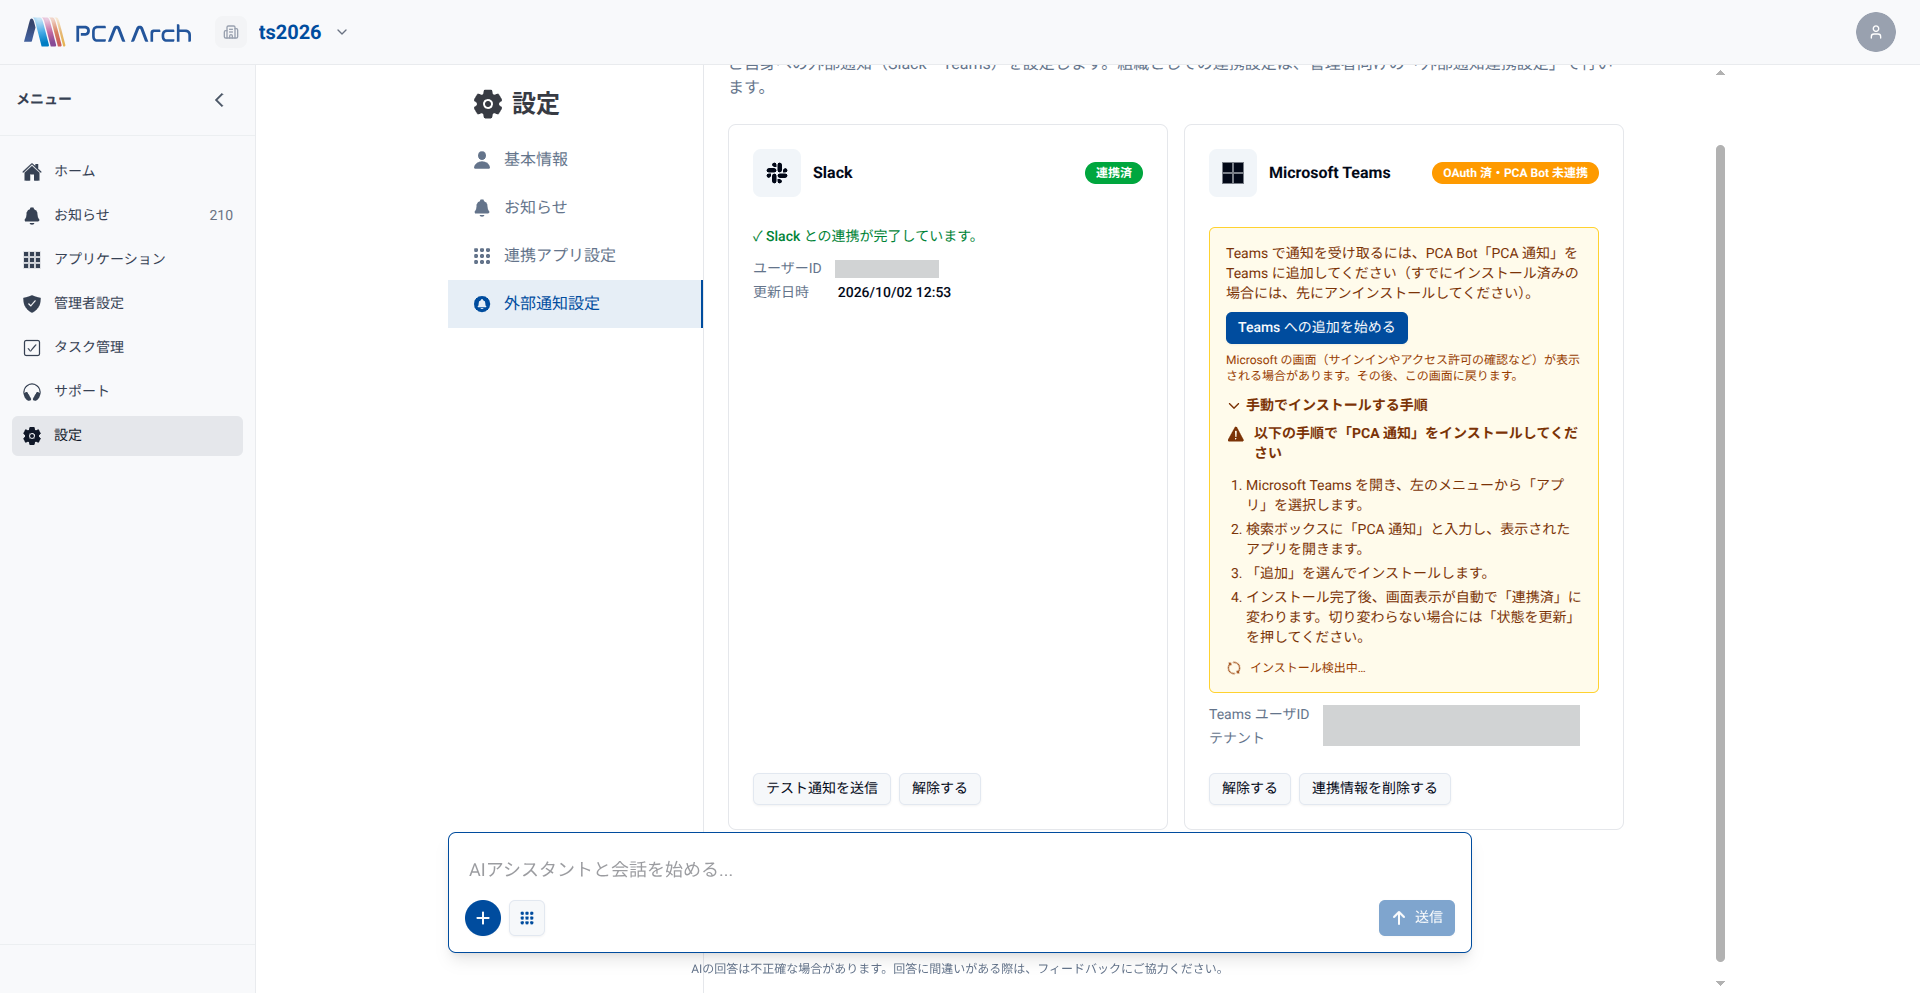Click the green 連携済 status badge

pos(1113,173)
